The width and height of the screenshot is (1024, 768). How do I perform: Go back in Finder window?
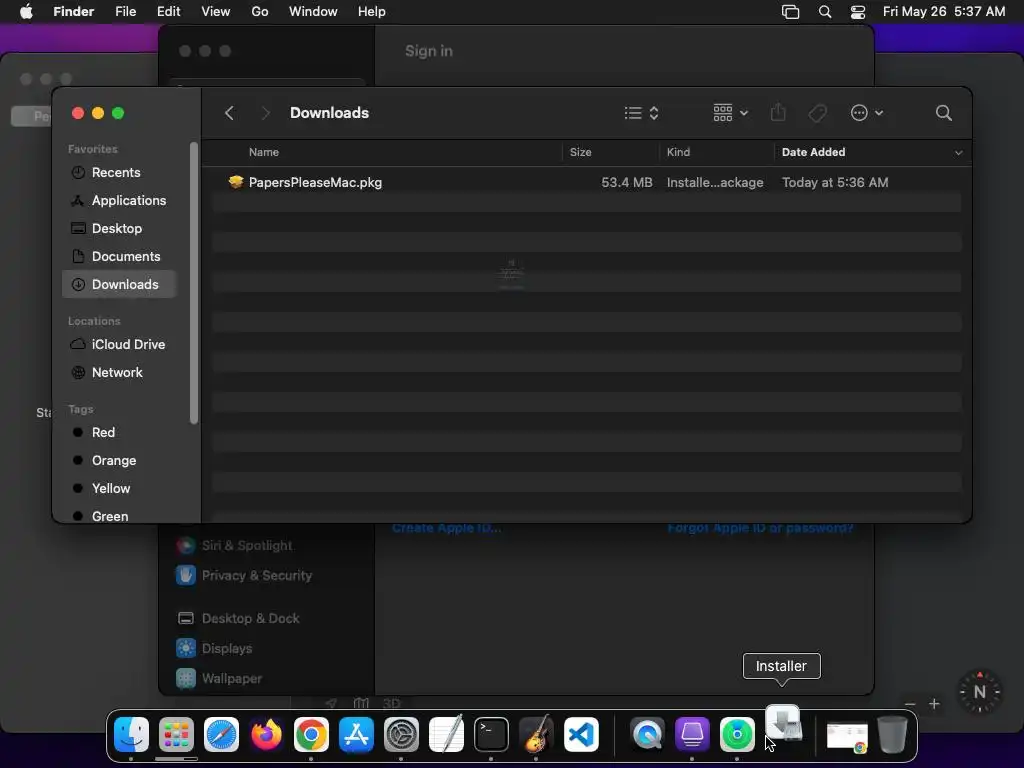[x=229, y=113]
